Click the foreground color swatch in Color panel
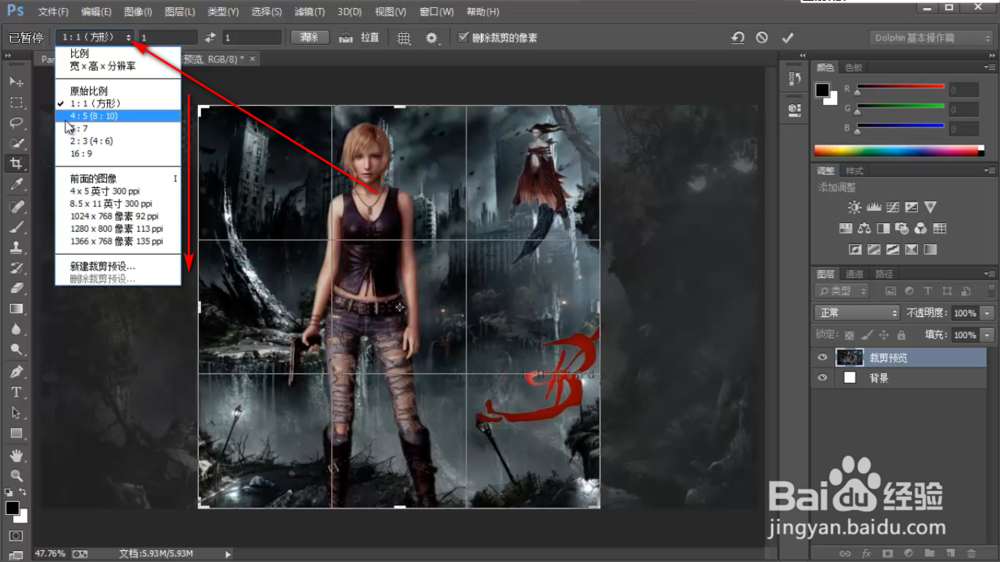Image resolution: width=1000 pixels, height=562 pixels. pos(823,89)
